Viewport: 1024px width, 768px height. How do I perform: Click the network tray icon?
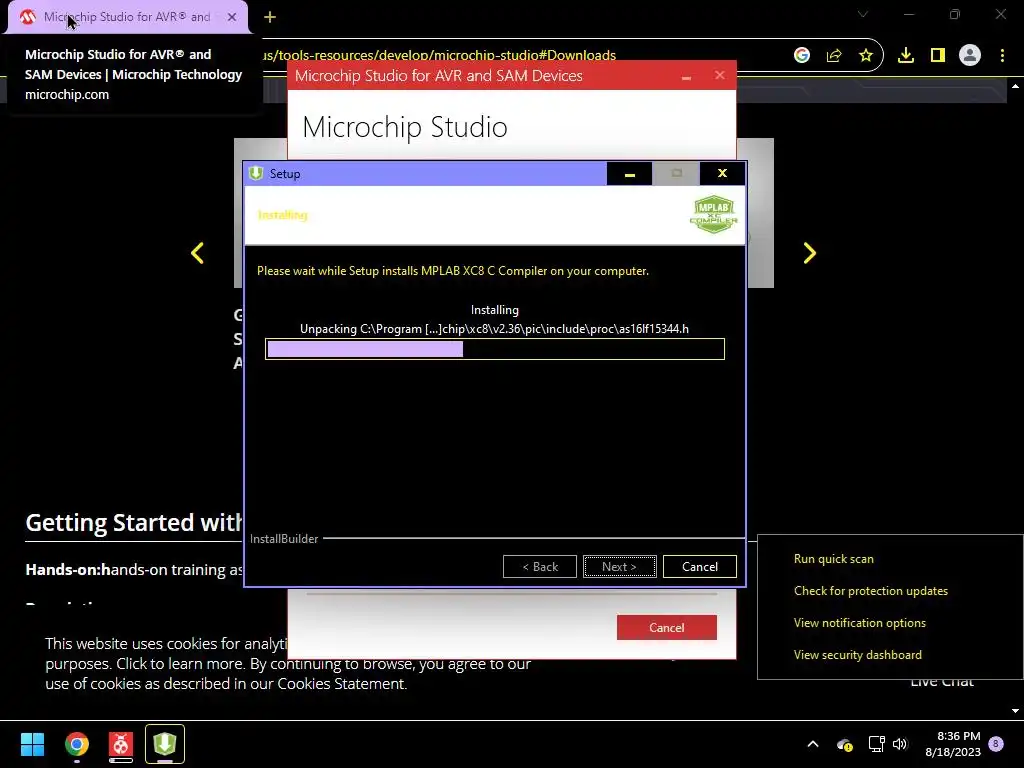(876, 744)
